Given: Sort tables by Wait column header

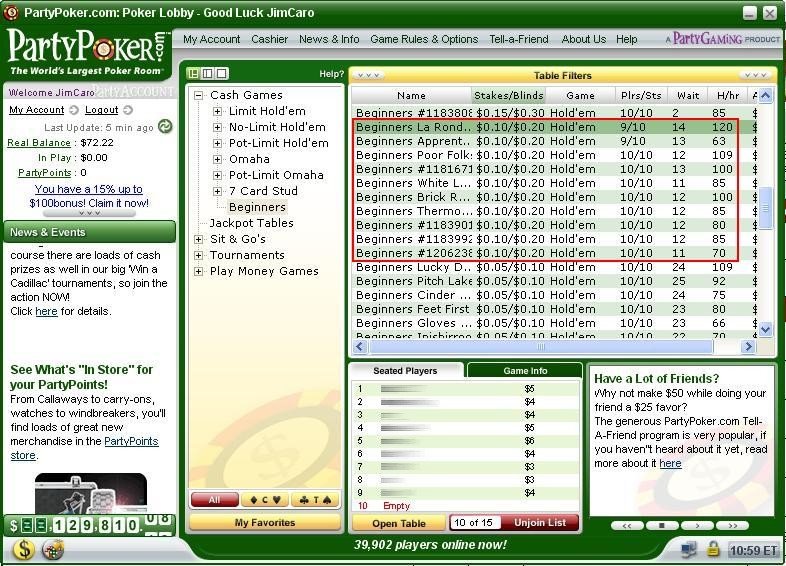Looking at the screenshot, I should point(688,95).
